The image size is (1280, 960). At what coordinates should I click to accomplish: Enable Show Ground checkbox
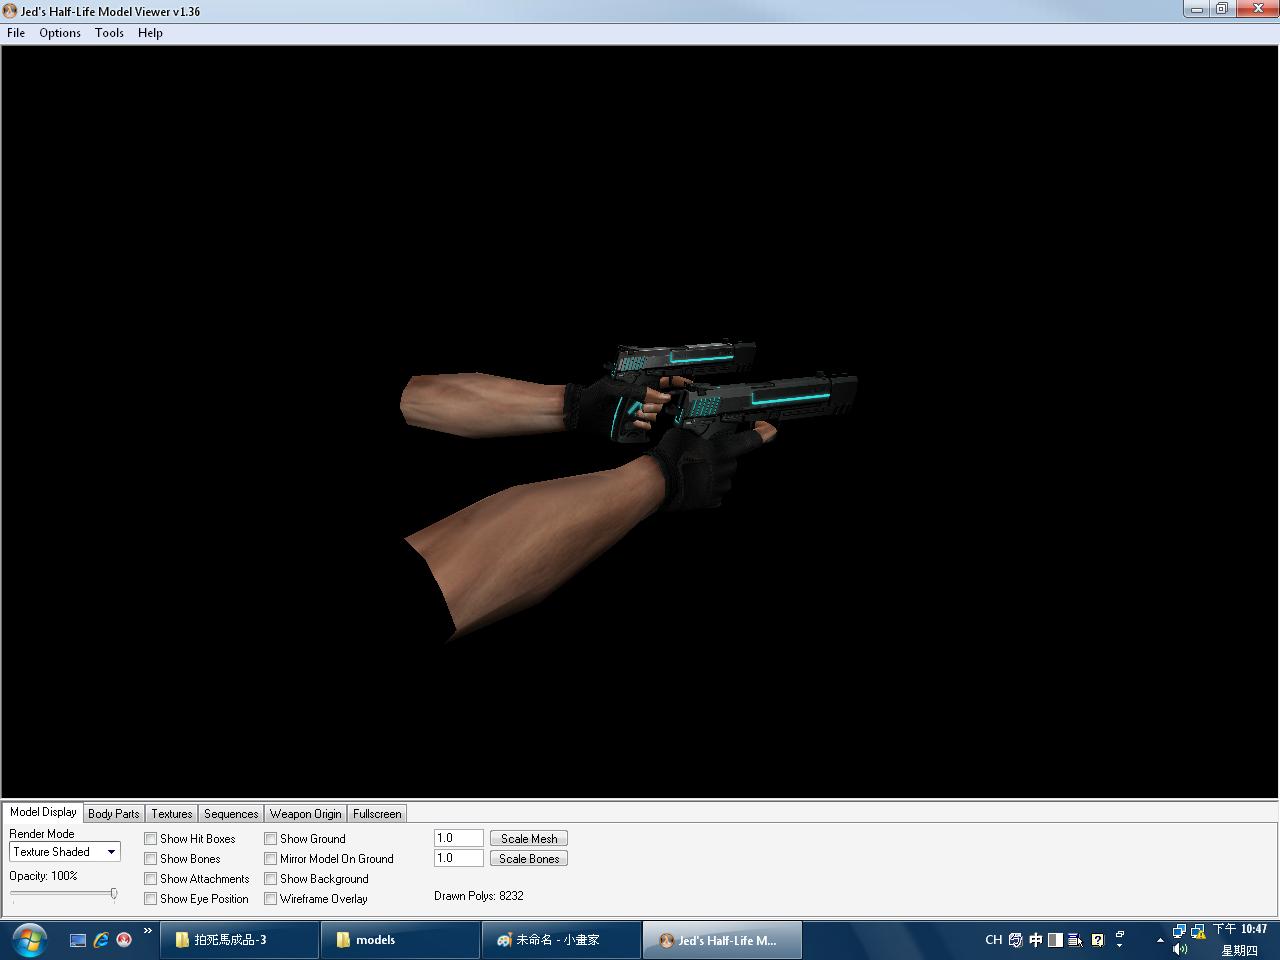point(271,839)
